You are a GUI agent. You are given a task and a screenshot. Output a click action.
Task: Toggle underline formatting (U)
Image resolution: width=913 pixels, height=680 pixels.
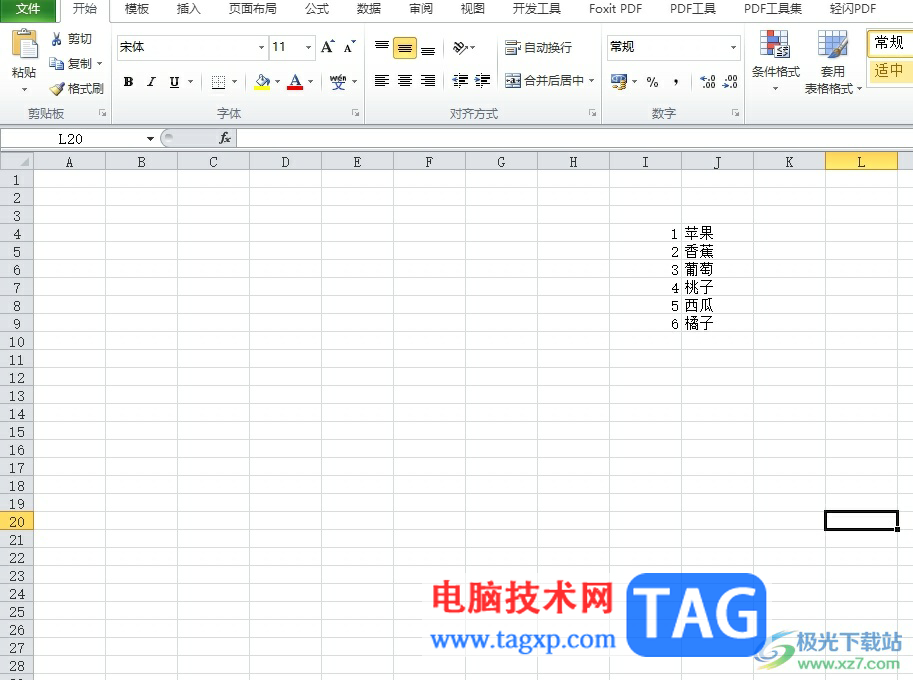pyautogui.click(x=174, y=82)
